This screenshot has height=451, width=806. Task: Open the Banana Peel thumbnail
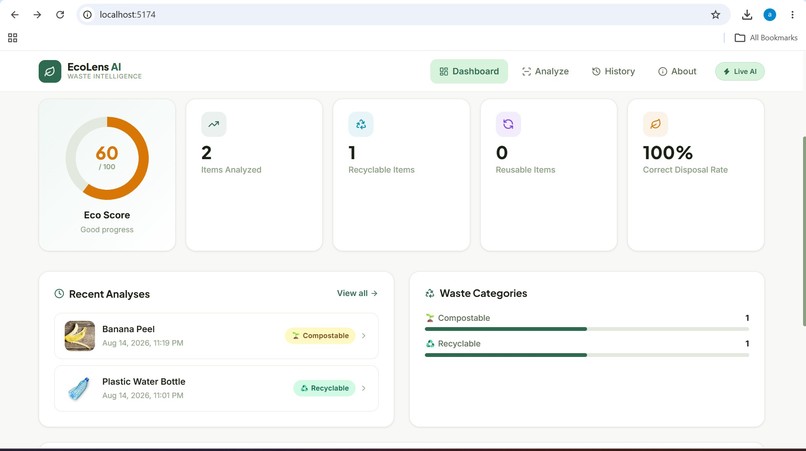click(80, 336)
